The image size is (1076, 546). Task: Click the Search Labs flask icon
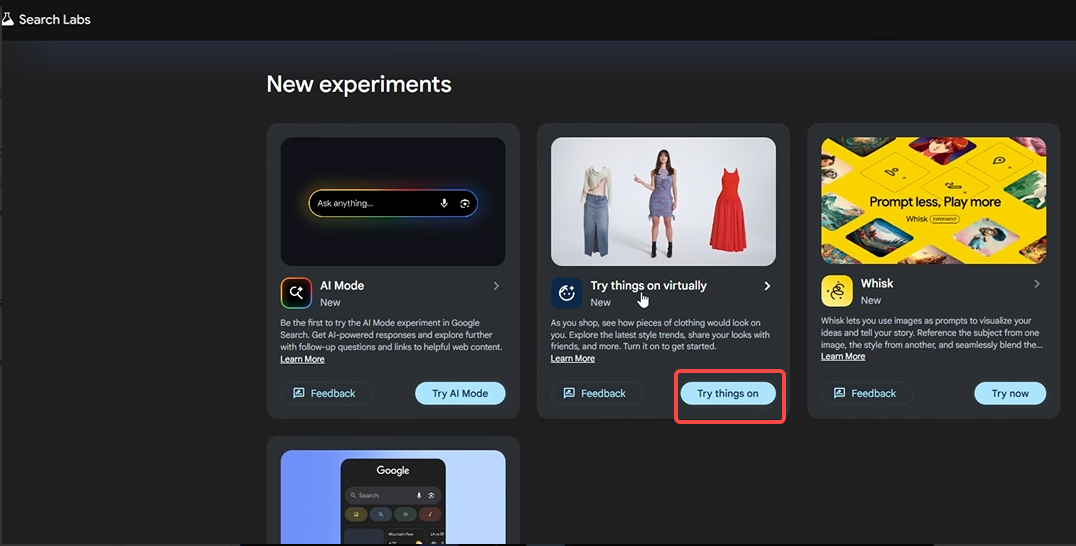(x=7, y=19)
